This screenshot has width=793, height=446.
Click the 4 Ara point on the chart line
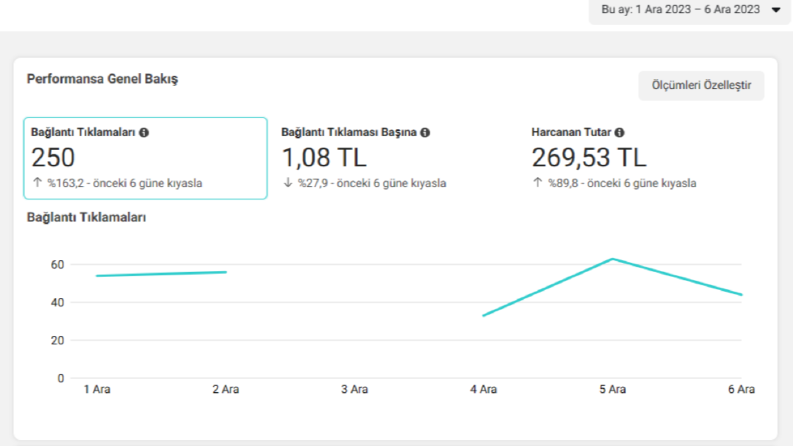tap(483, 316)
